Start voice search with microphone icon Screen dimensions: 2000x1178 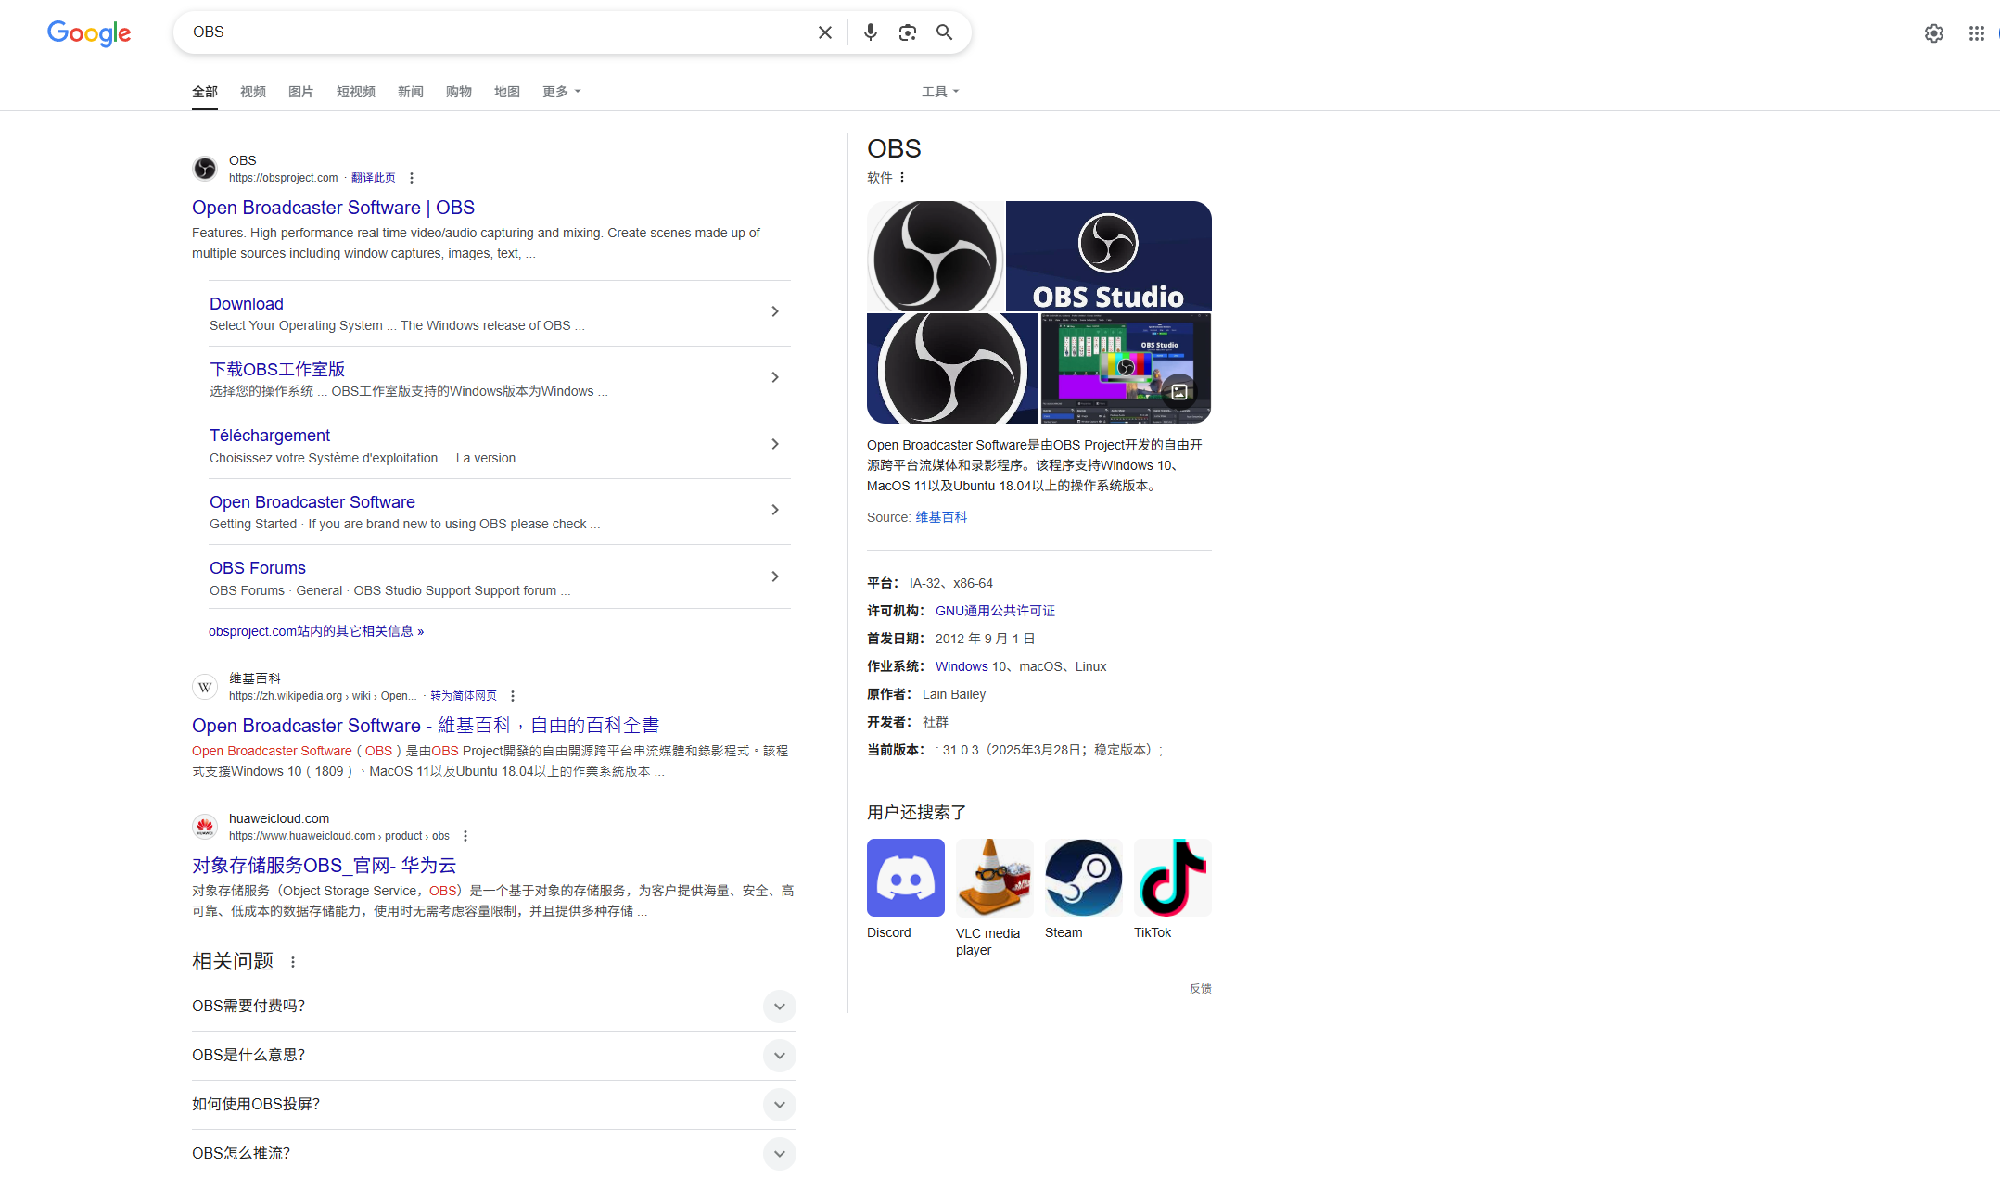click(x=870, y=33)
